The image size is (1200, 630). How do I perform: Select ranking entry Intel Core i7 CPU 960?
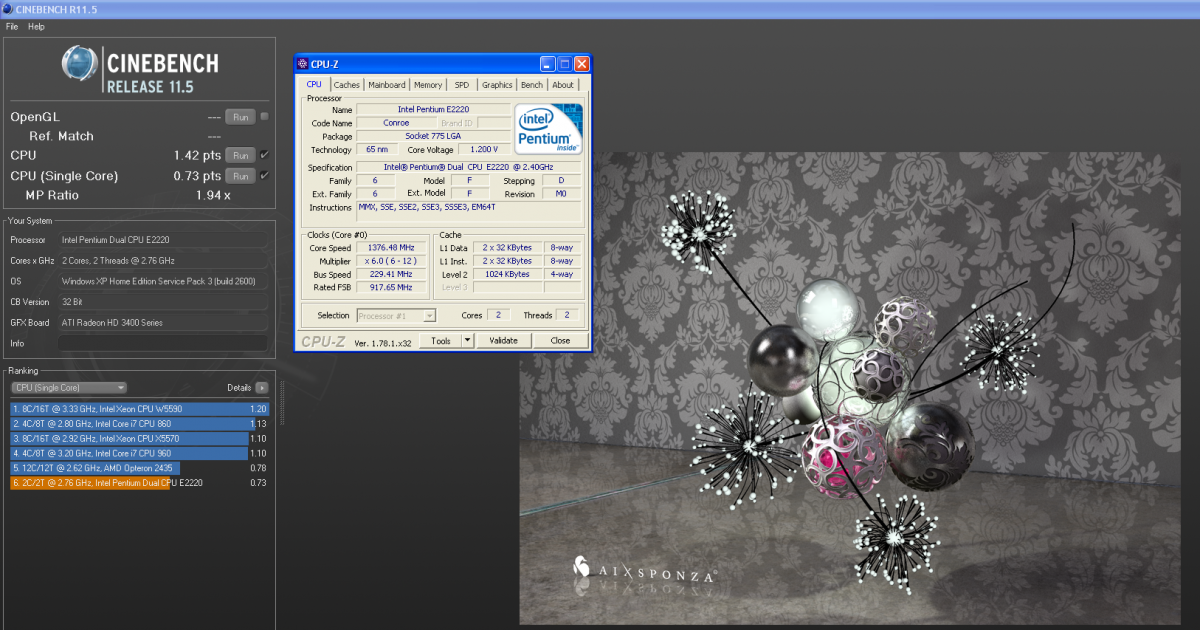(x=139, y=453)
